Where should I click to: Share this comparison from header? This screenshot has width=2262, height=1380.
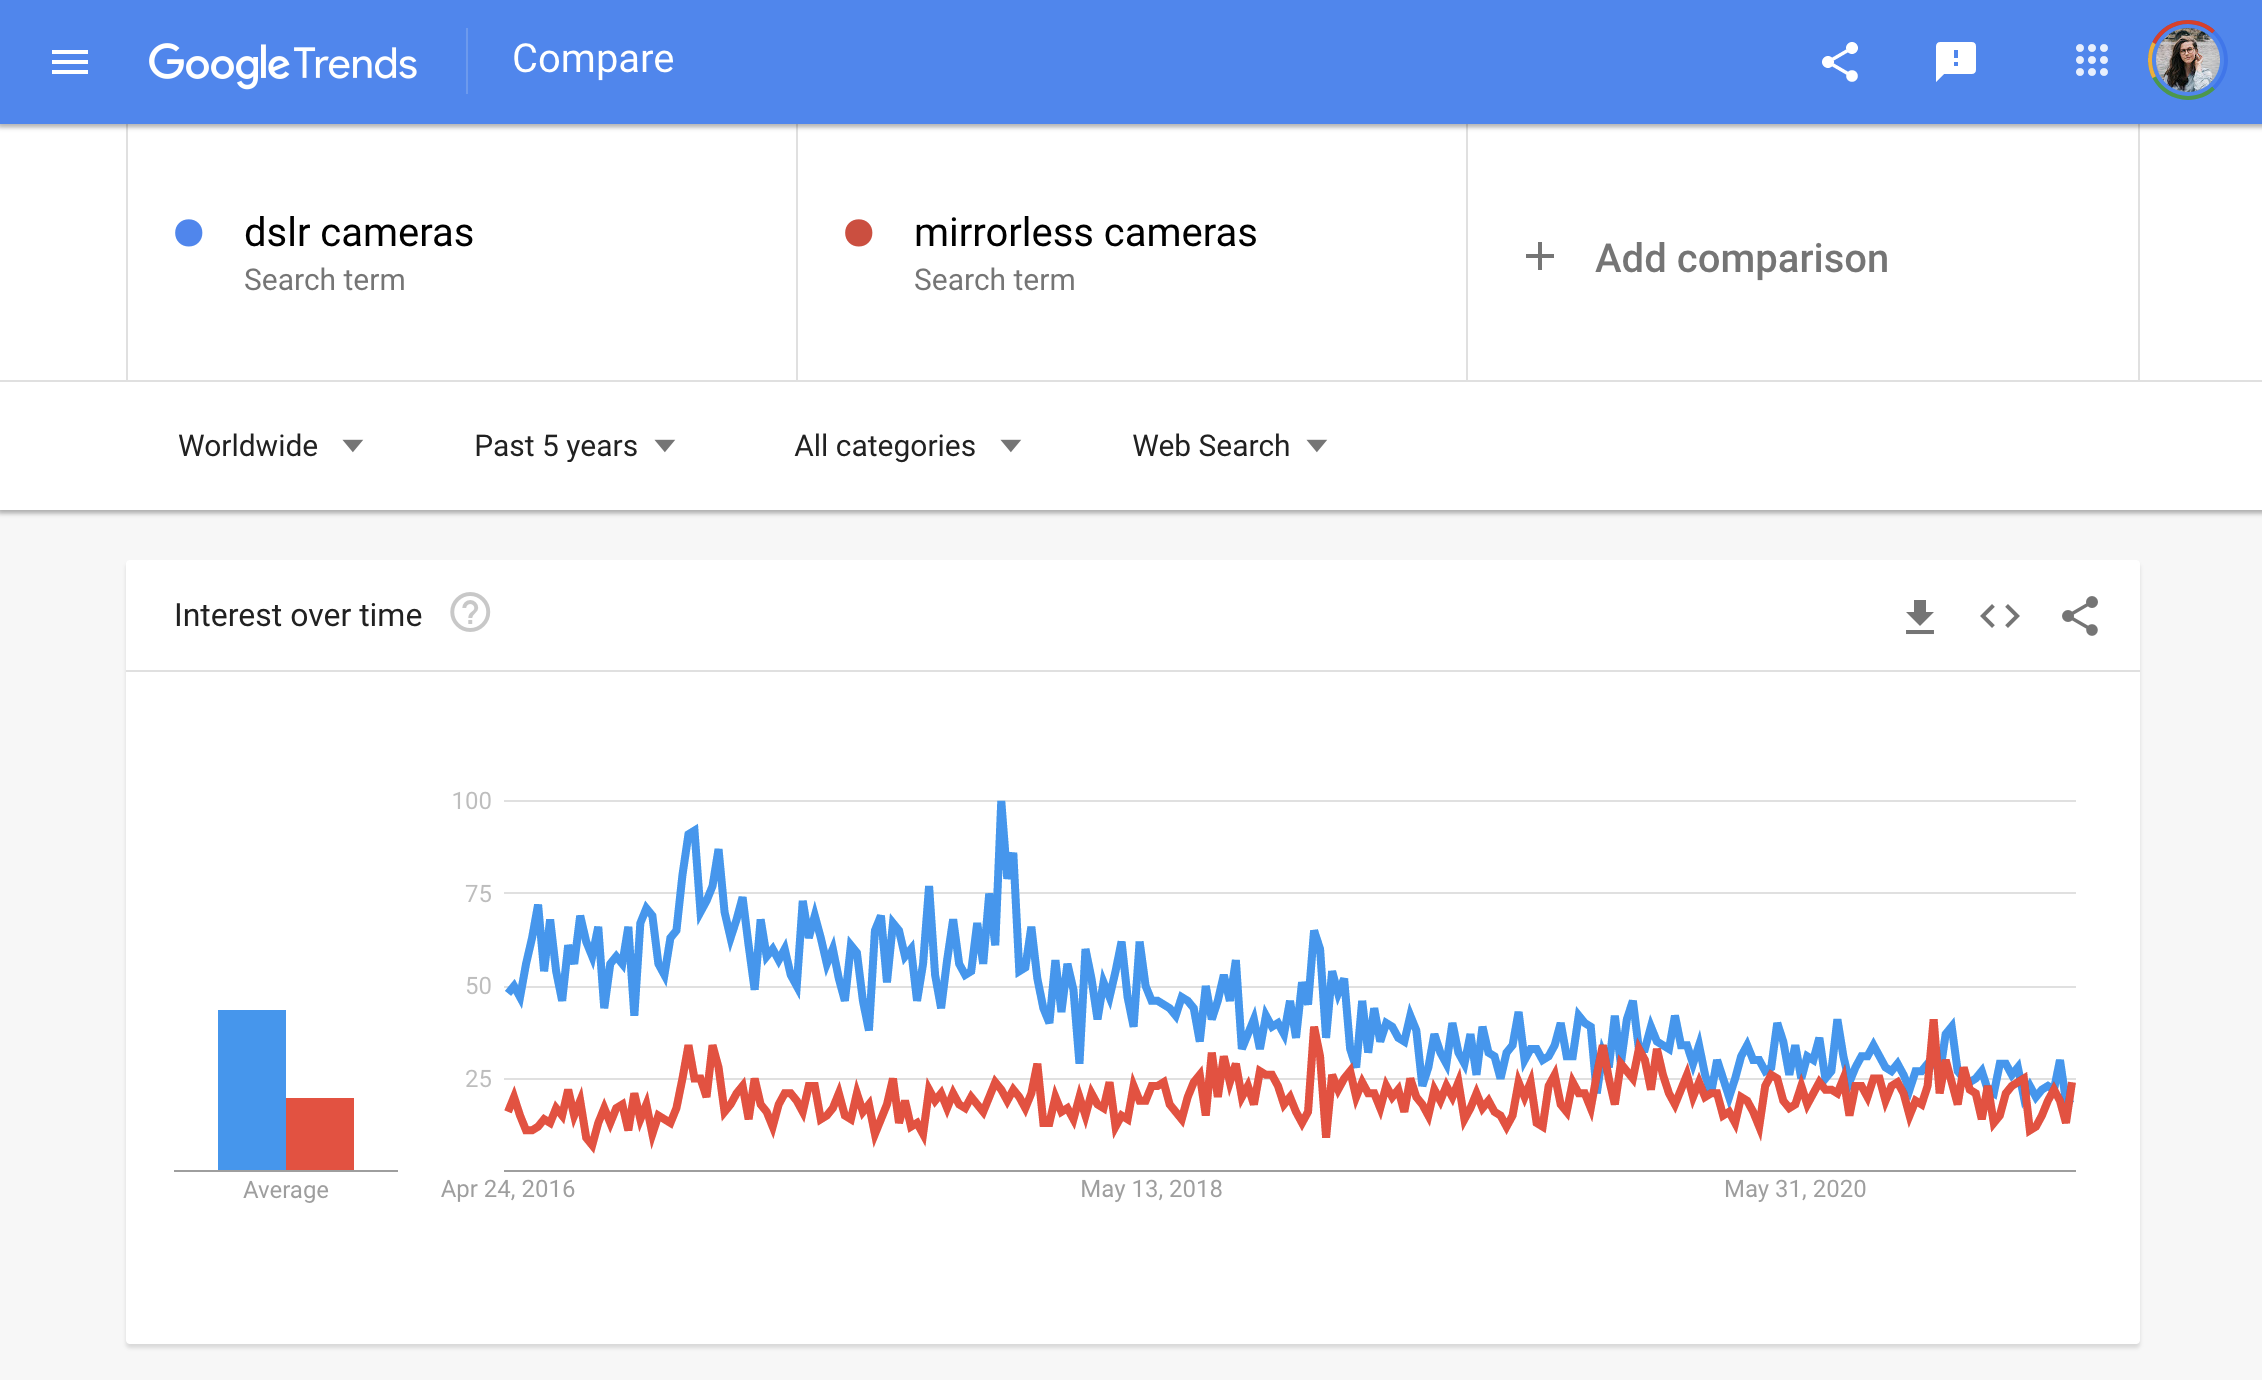[1839, 62]
